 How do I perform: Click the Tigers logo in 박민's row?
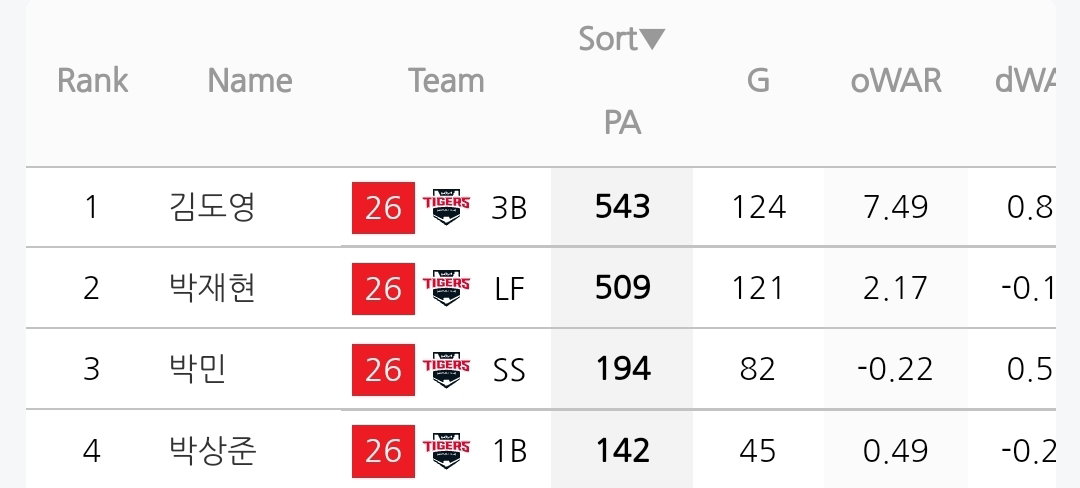[446, 370]
